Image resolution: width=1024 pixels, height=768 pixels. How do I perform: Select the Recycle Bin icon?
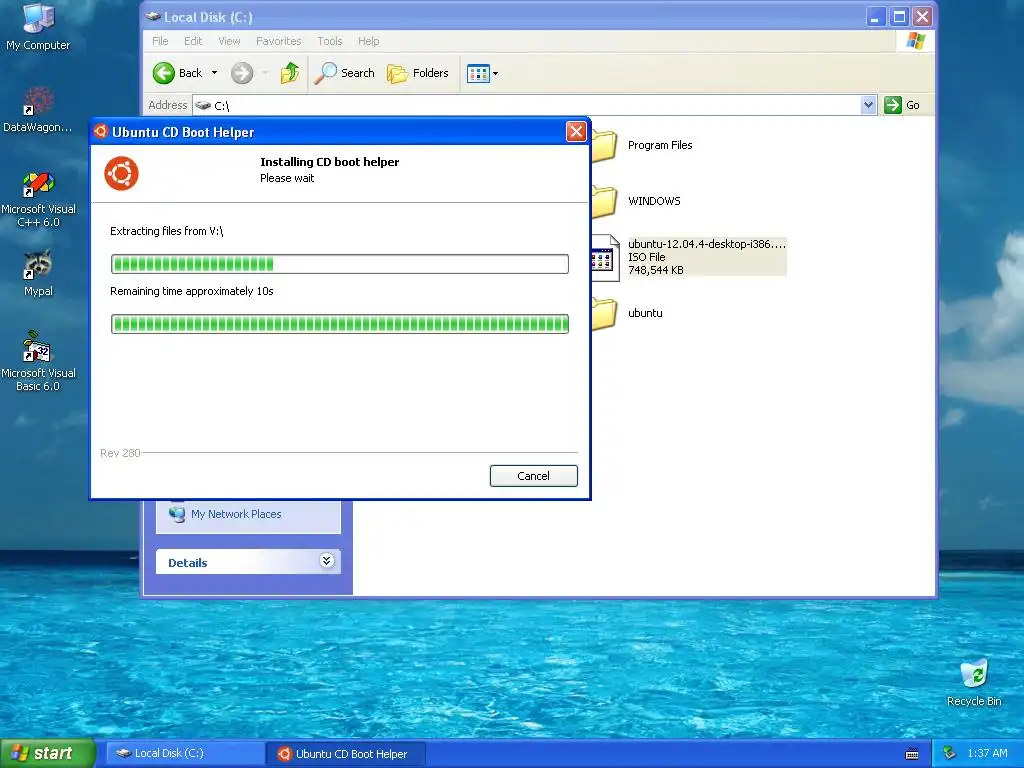tap(974, 684)
